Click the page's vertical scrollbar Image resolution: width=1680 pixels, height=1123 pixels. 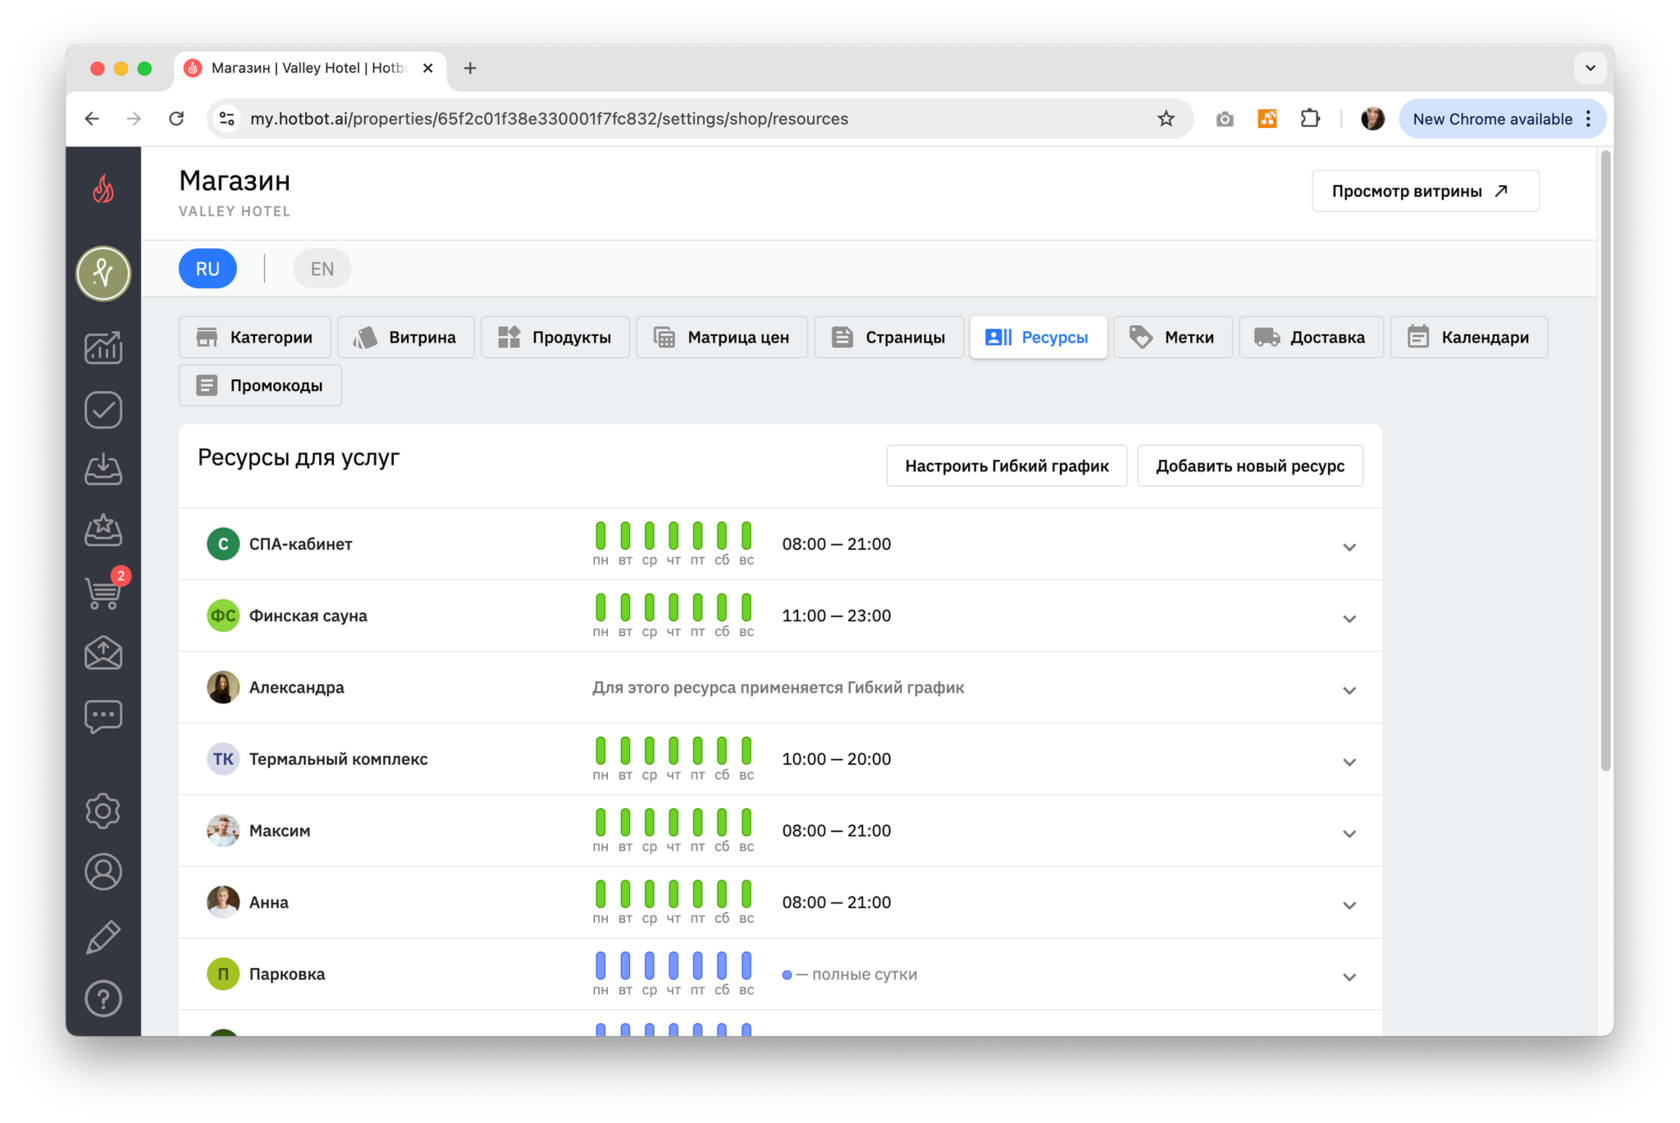coord(1606,460)
